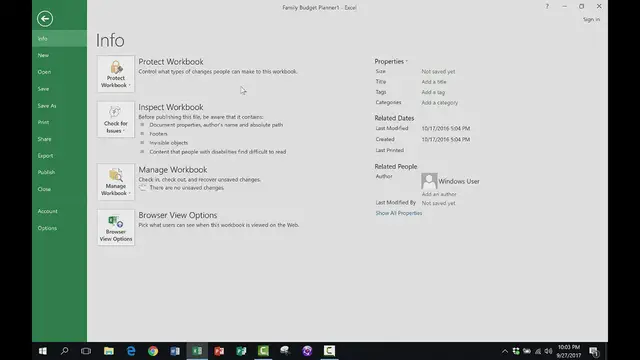Open the Manage Workbook dropdown button

[x=116, y=182]
